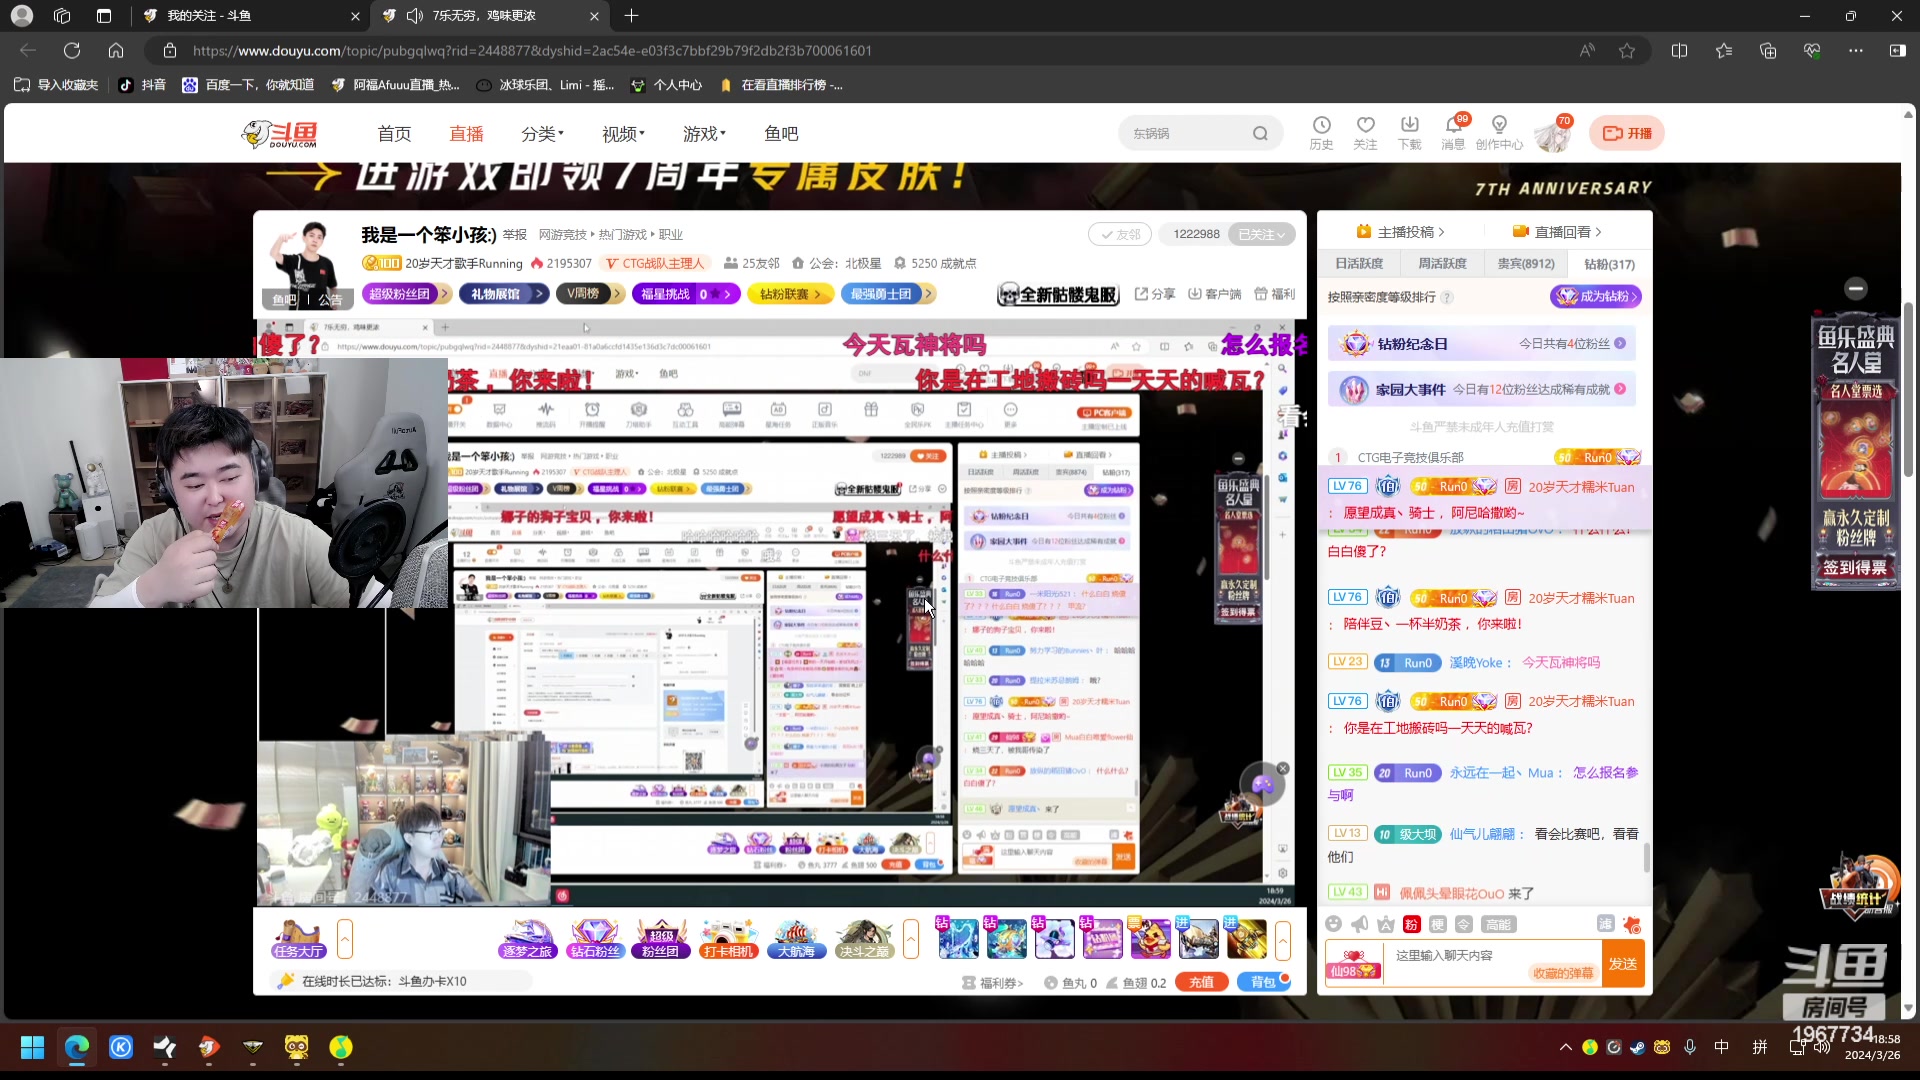
Task: Expand the 分类 category dropdown
Action: (x=542, y=133)
